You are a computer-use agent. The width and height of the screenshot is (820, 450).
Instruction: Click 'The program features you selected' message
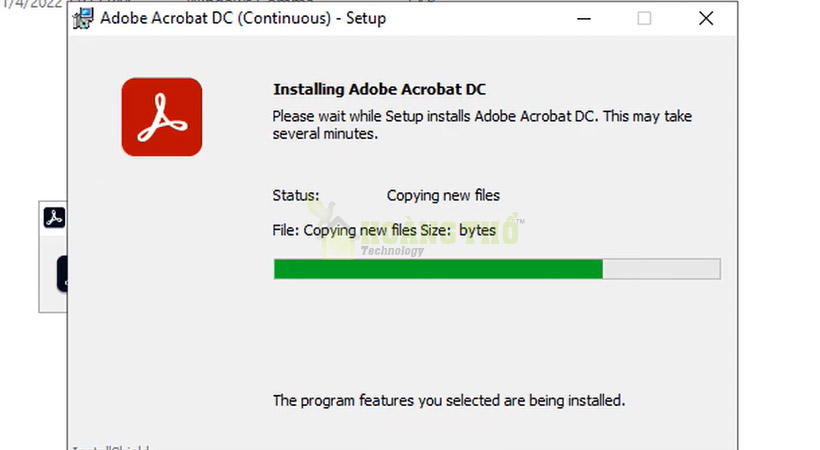coord(449,401)
